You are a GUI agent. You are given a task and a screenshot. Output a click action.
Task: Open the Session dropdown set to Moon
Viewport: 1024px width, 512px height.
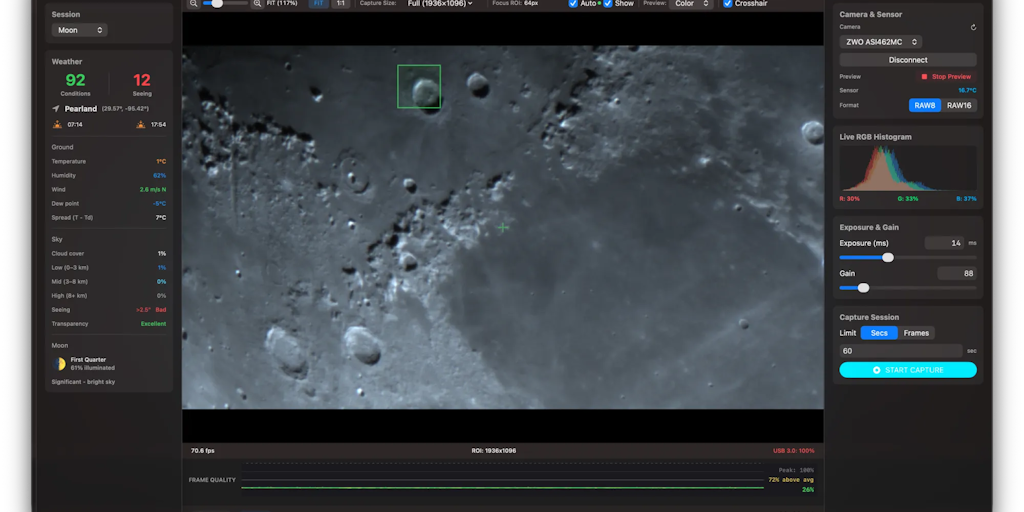[80, 30]
